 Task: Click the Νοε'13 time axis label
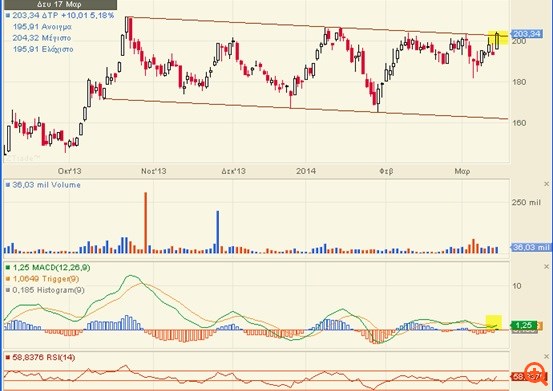154,171
